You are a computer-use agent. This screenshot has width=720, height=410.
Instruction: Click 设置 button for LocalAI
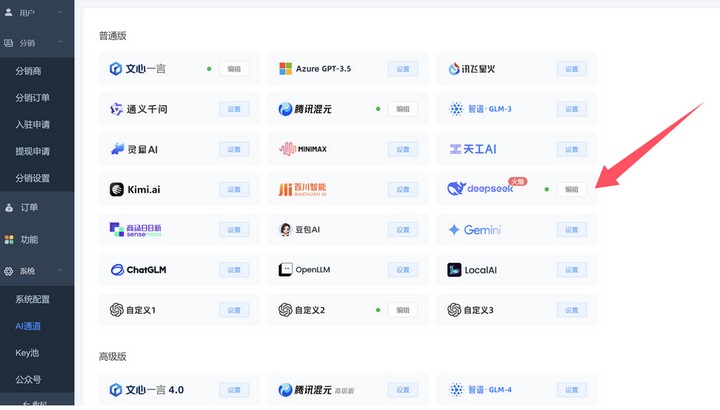pos(572,270)
